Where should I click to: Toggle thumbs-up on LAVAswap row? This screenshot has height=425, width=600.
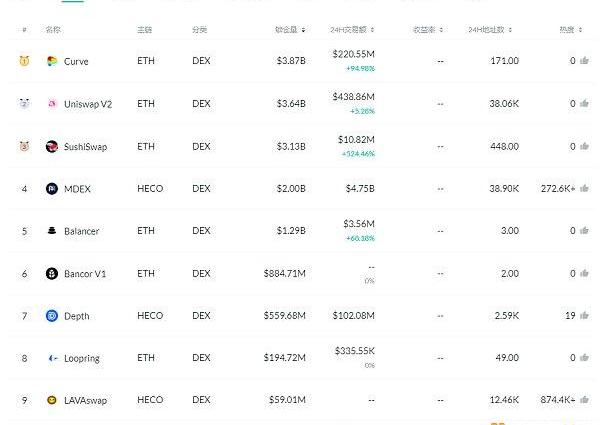point(584,400)
